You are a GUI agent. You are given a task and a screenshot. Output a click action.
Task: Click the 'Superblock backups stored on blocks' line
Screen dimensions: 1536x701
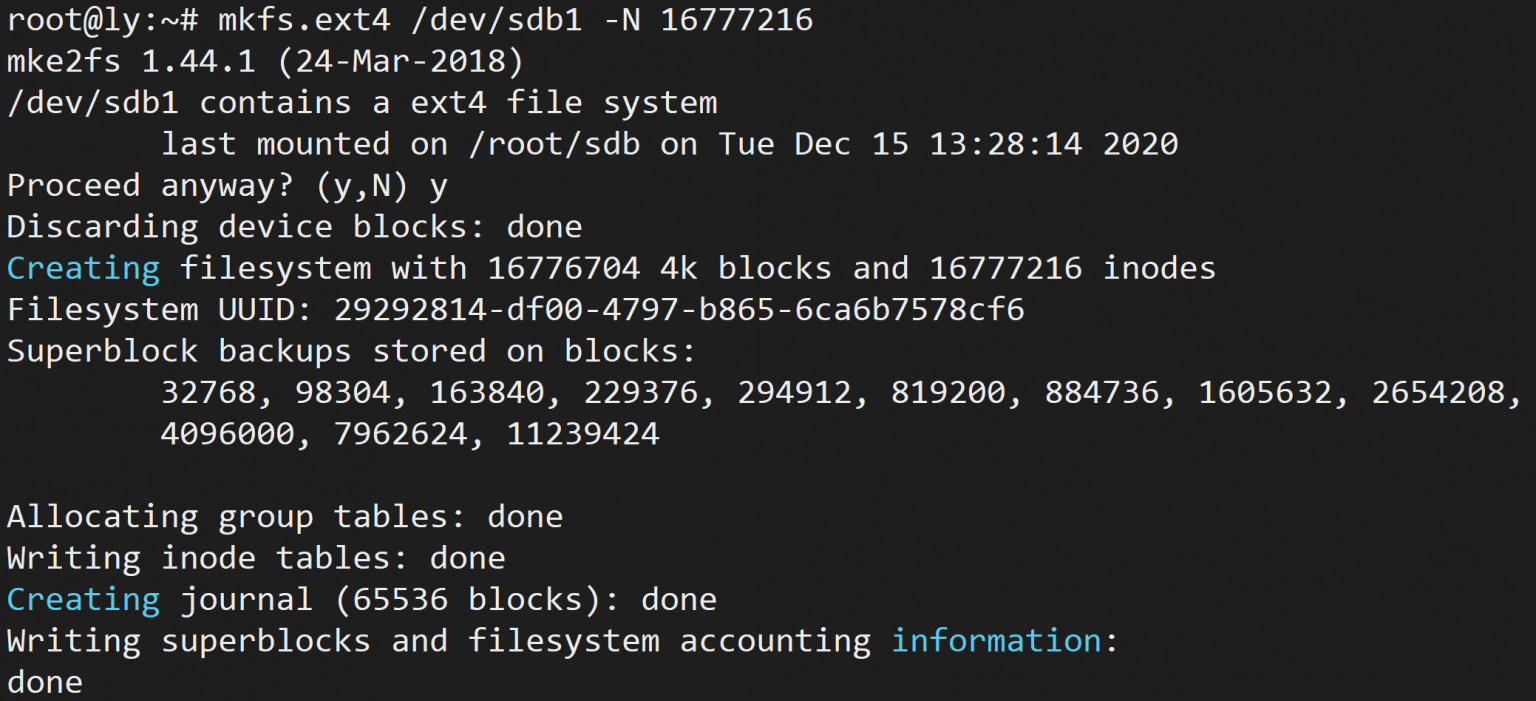[351, 351]
